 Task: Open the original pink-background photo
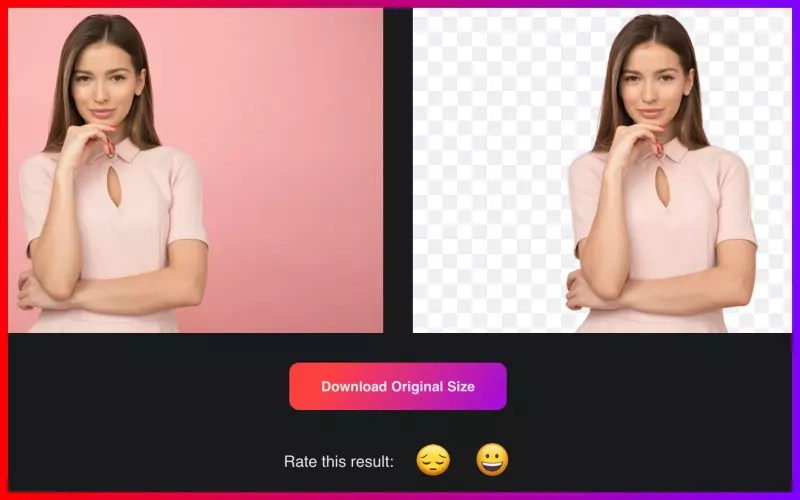[195, 170]
